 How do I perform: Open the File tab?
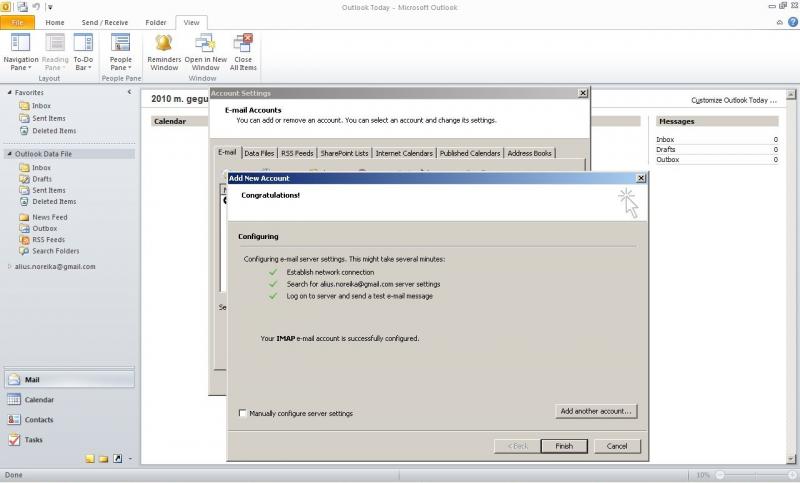pyautogui.click(x=17, y=22)
